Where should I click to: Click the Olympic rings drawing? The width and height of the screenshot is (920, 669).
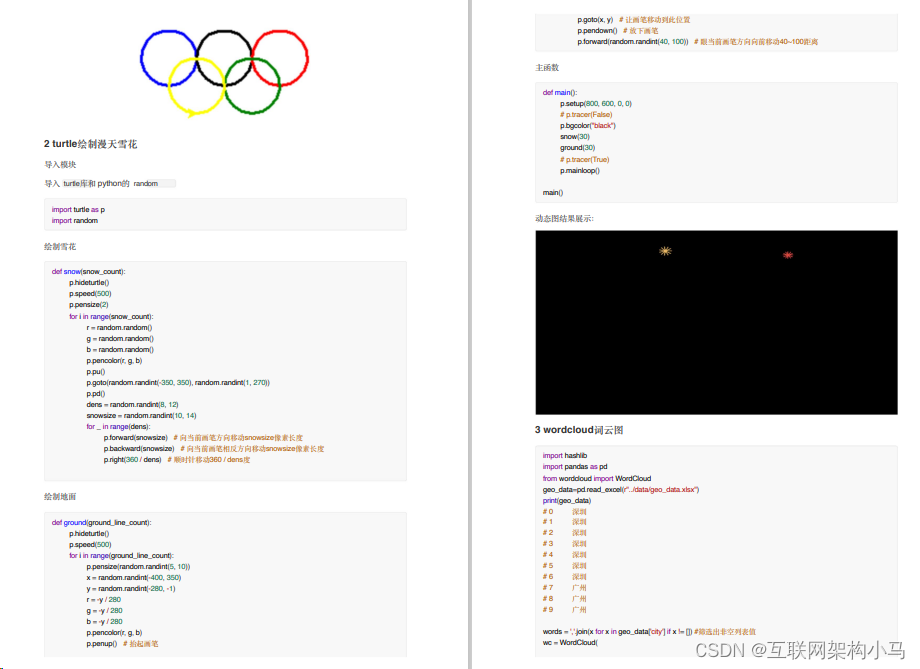224,73
